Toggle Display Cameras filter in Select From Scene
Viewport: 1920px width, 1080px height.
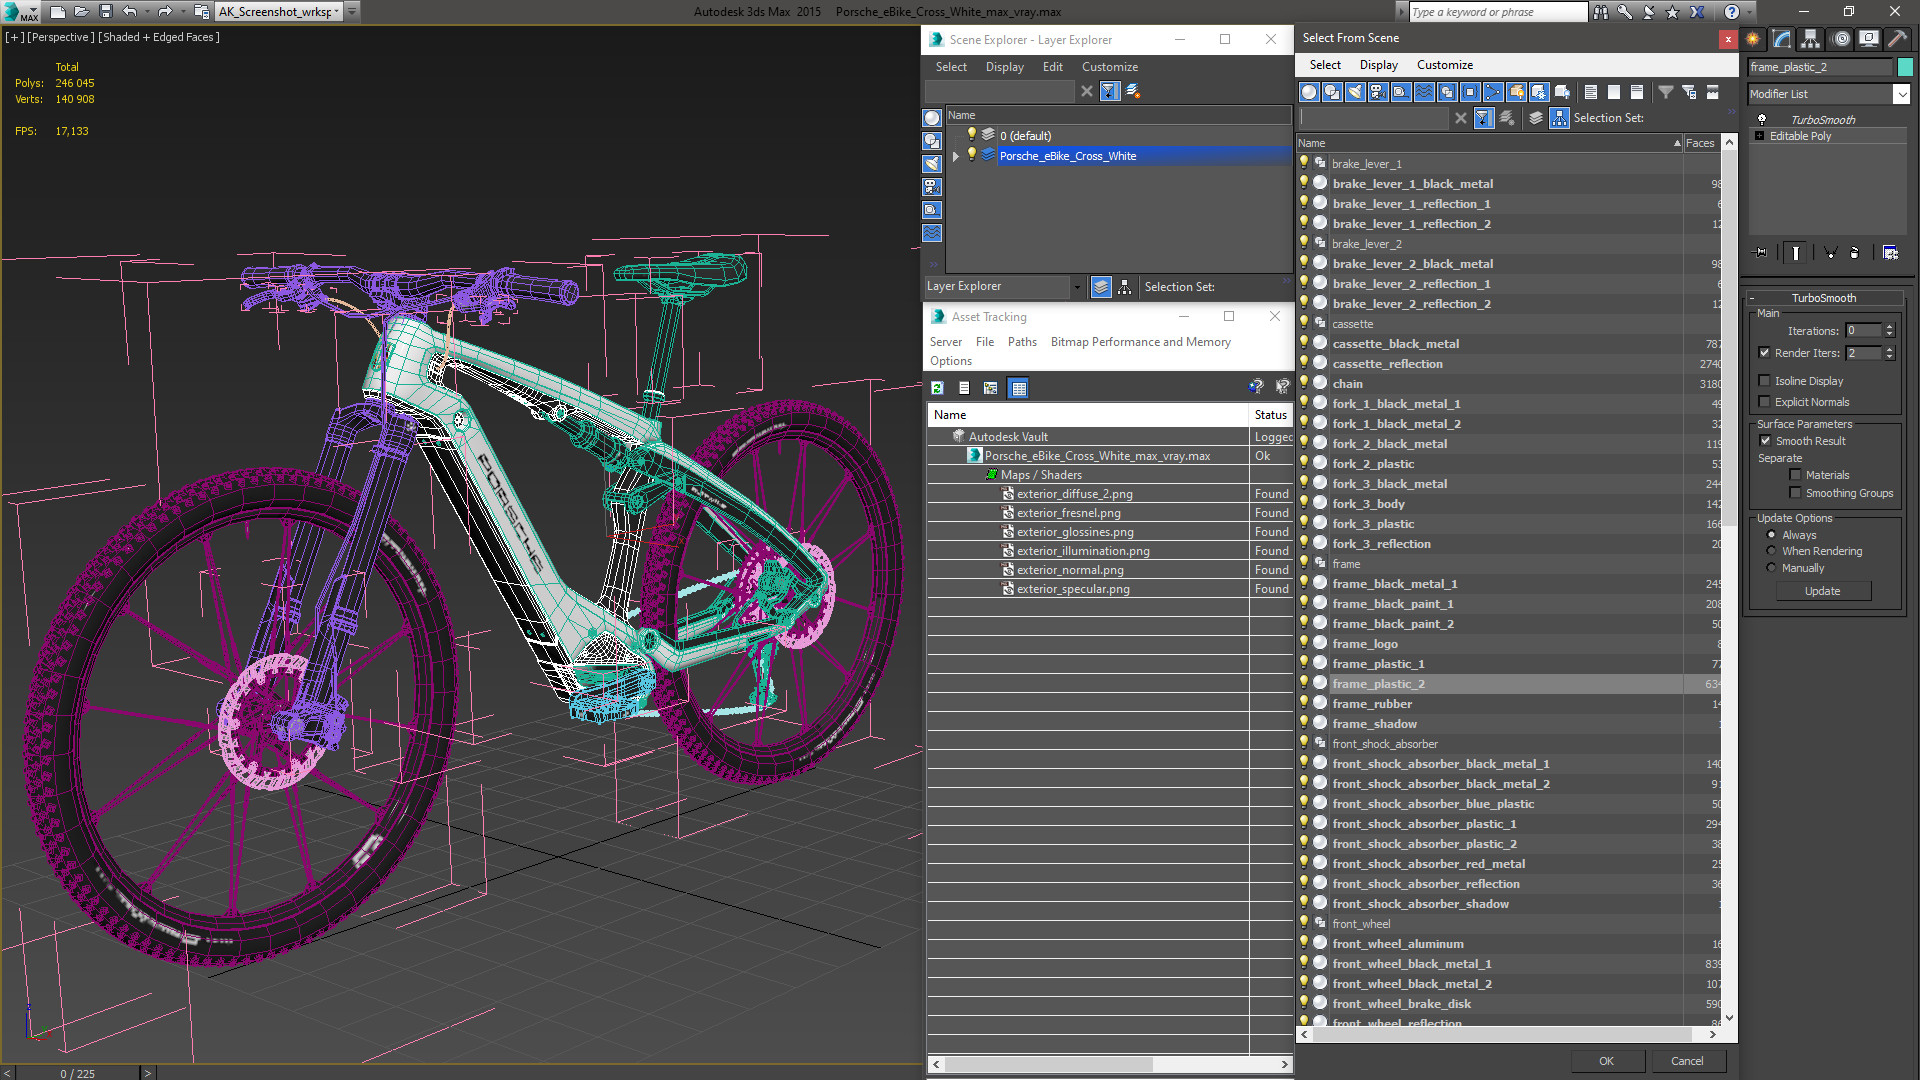coord(1378,92)
